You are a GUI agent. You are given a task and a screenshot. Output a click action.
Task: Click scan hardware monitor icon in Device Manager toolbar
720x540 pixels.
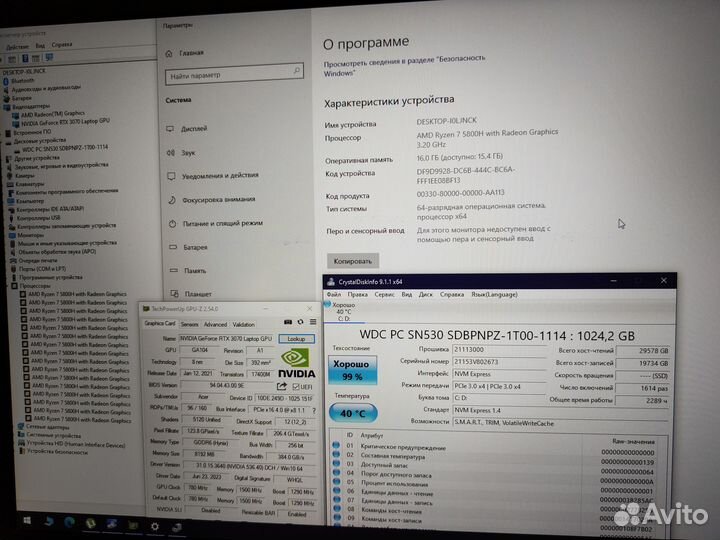49,57
